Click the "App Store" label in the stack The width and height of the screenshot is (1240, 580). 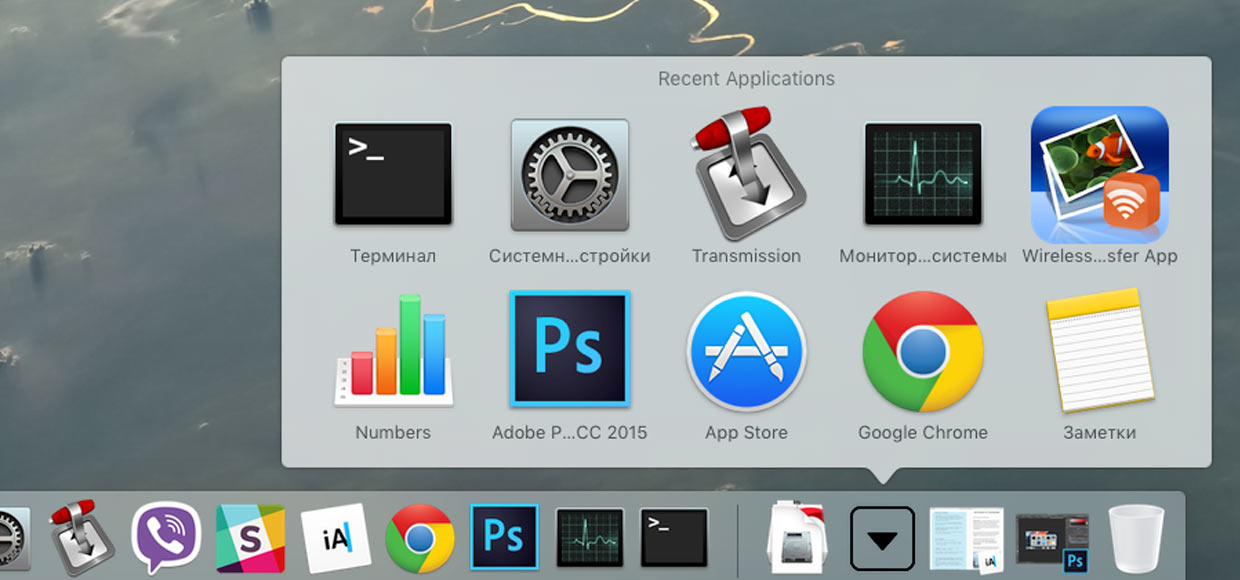746,433
